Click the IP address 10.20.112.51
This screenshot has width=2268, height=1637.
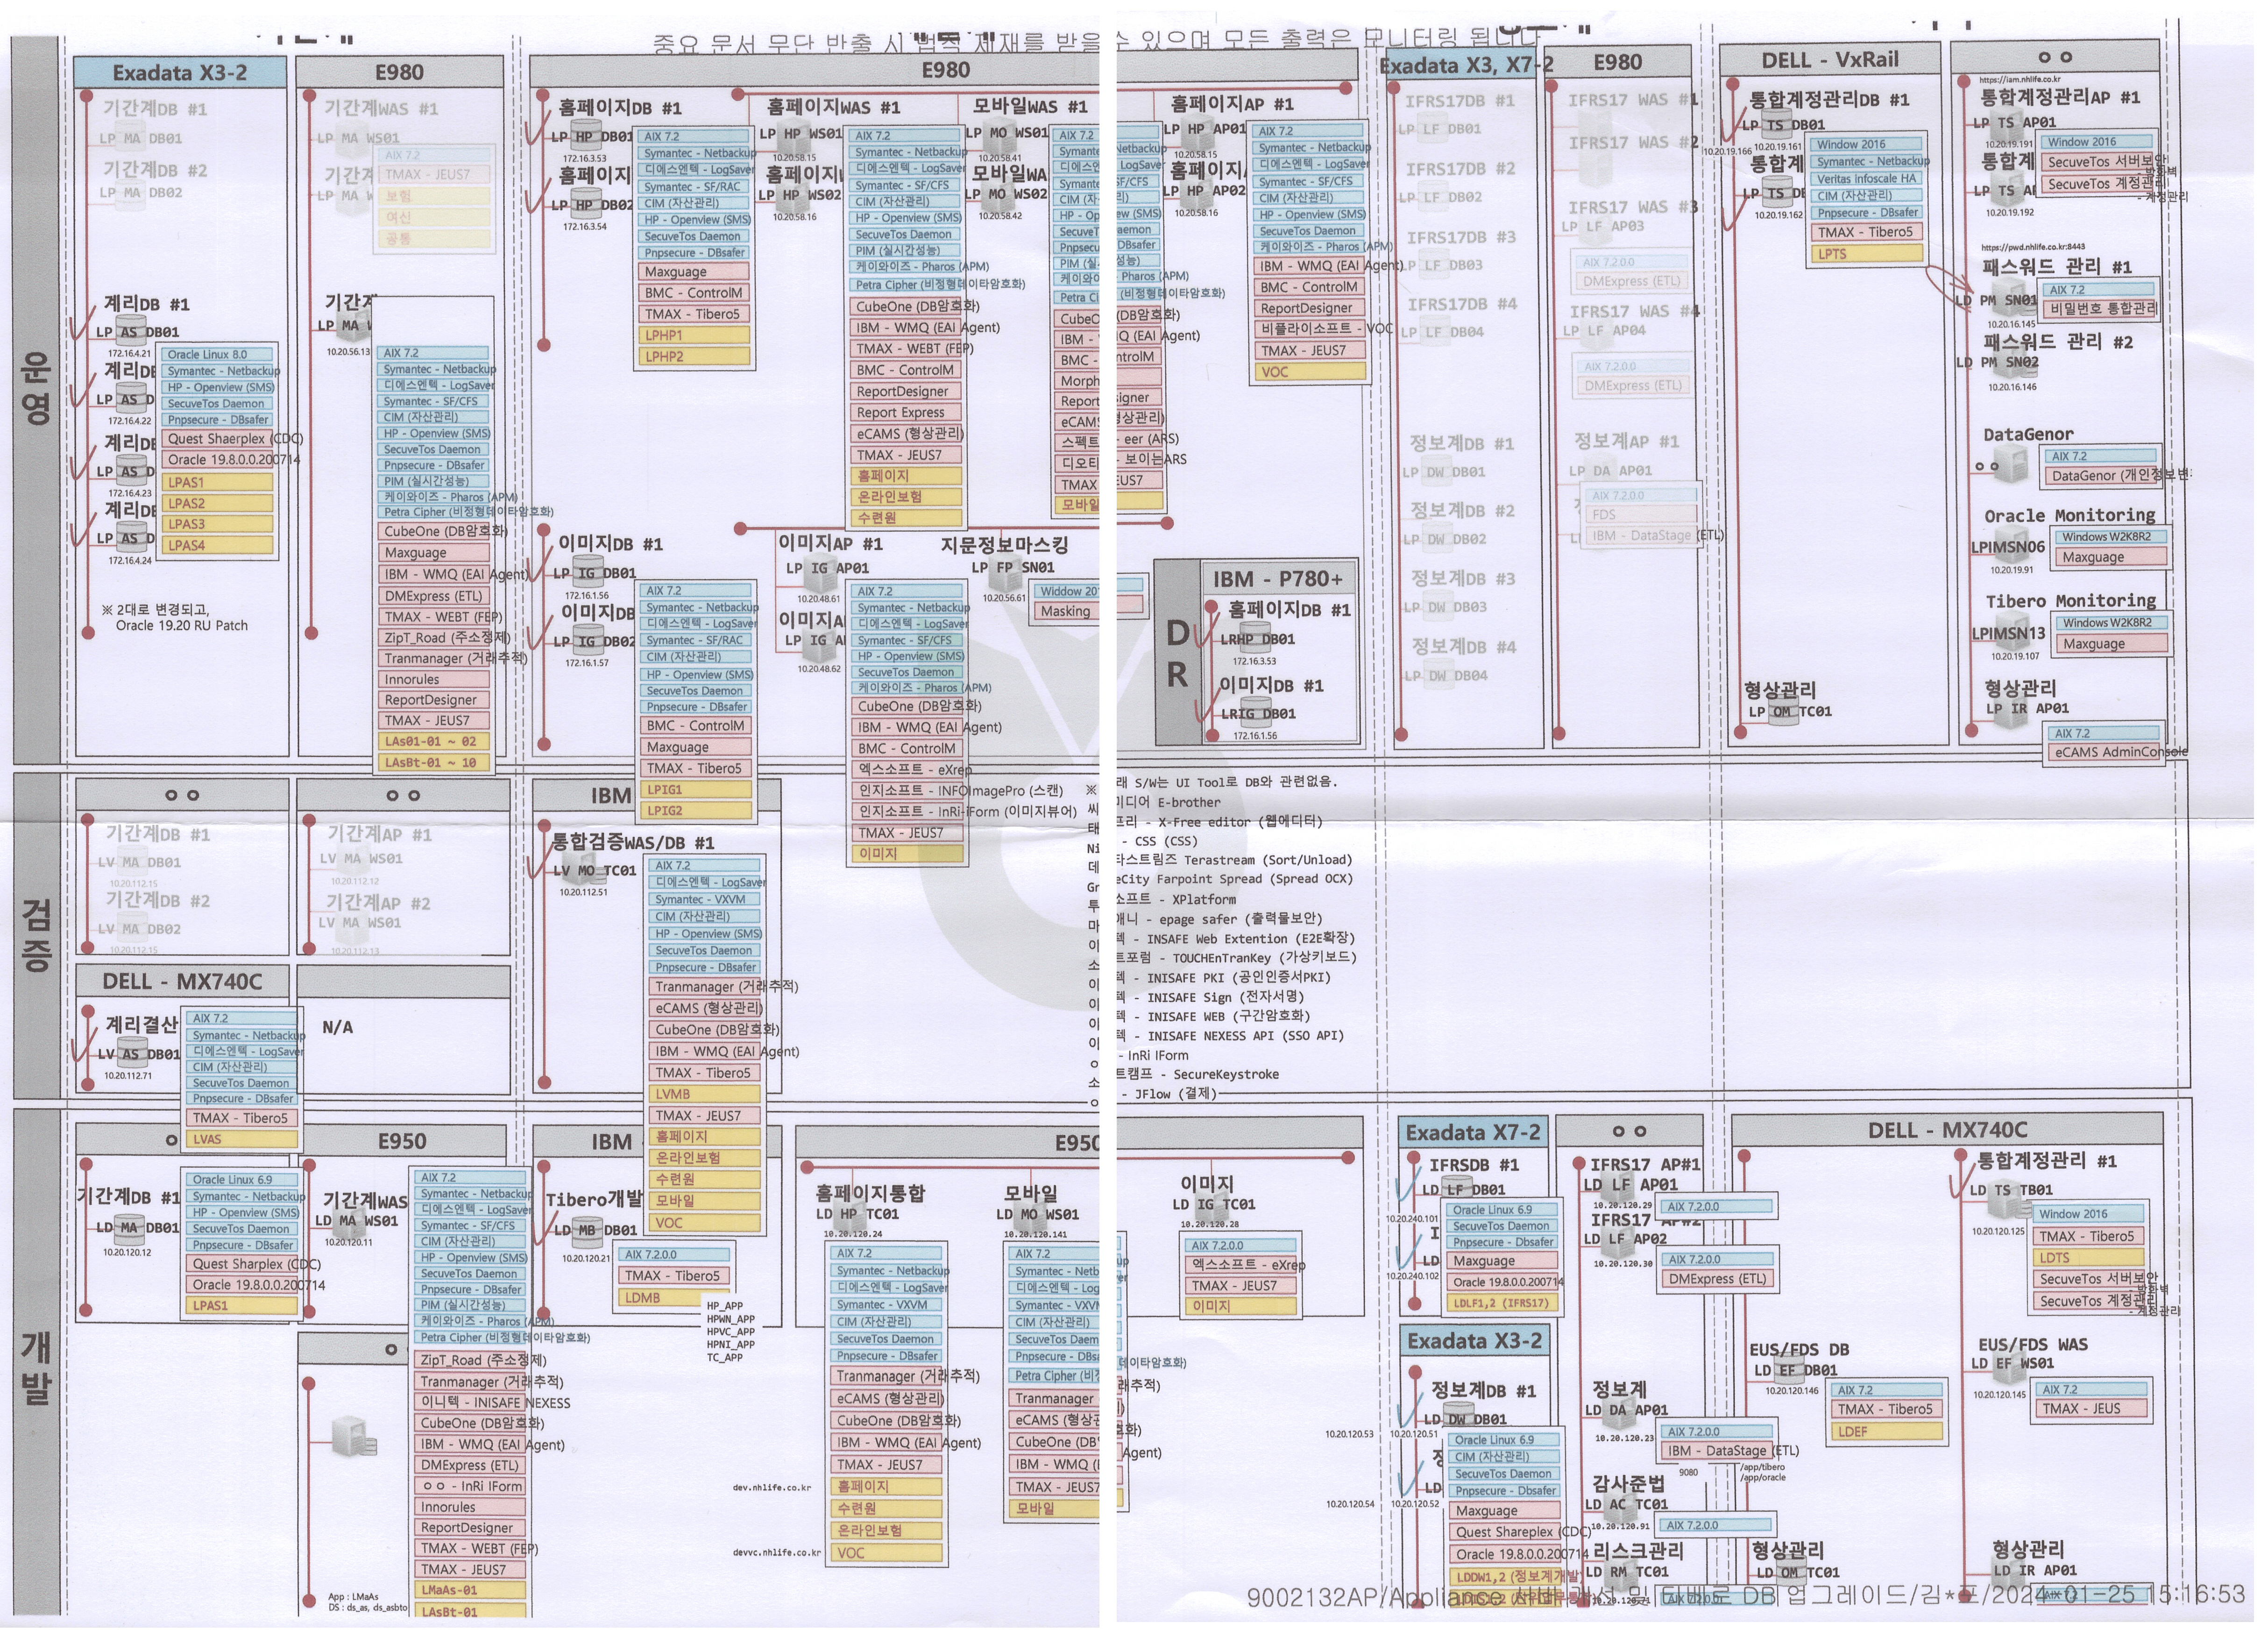click(583, 893)
